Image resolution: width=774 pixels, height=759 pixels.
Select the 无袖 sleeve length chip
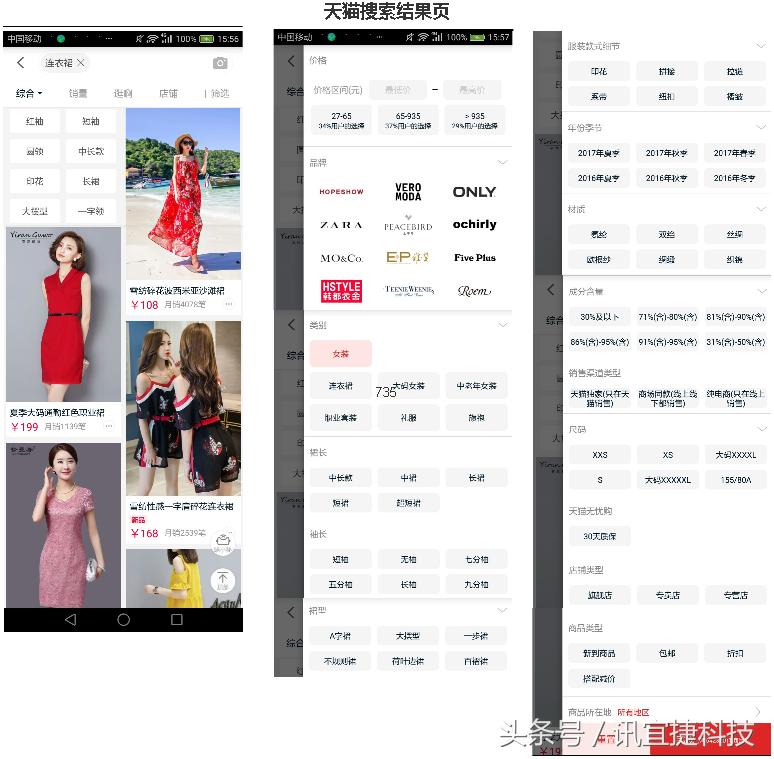408,559
